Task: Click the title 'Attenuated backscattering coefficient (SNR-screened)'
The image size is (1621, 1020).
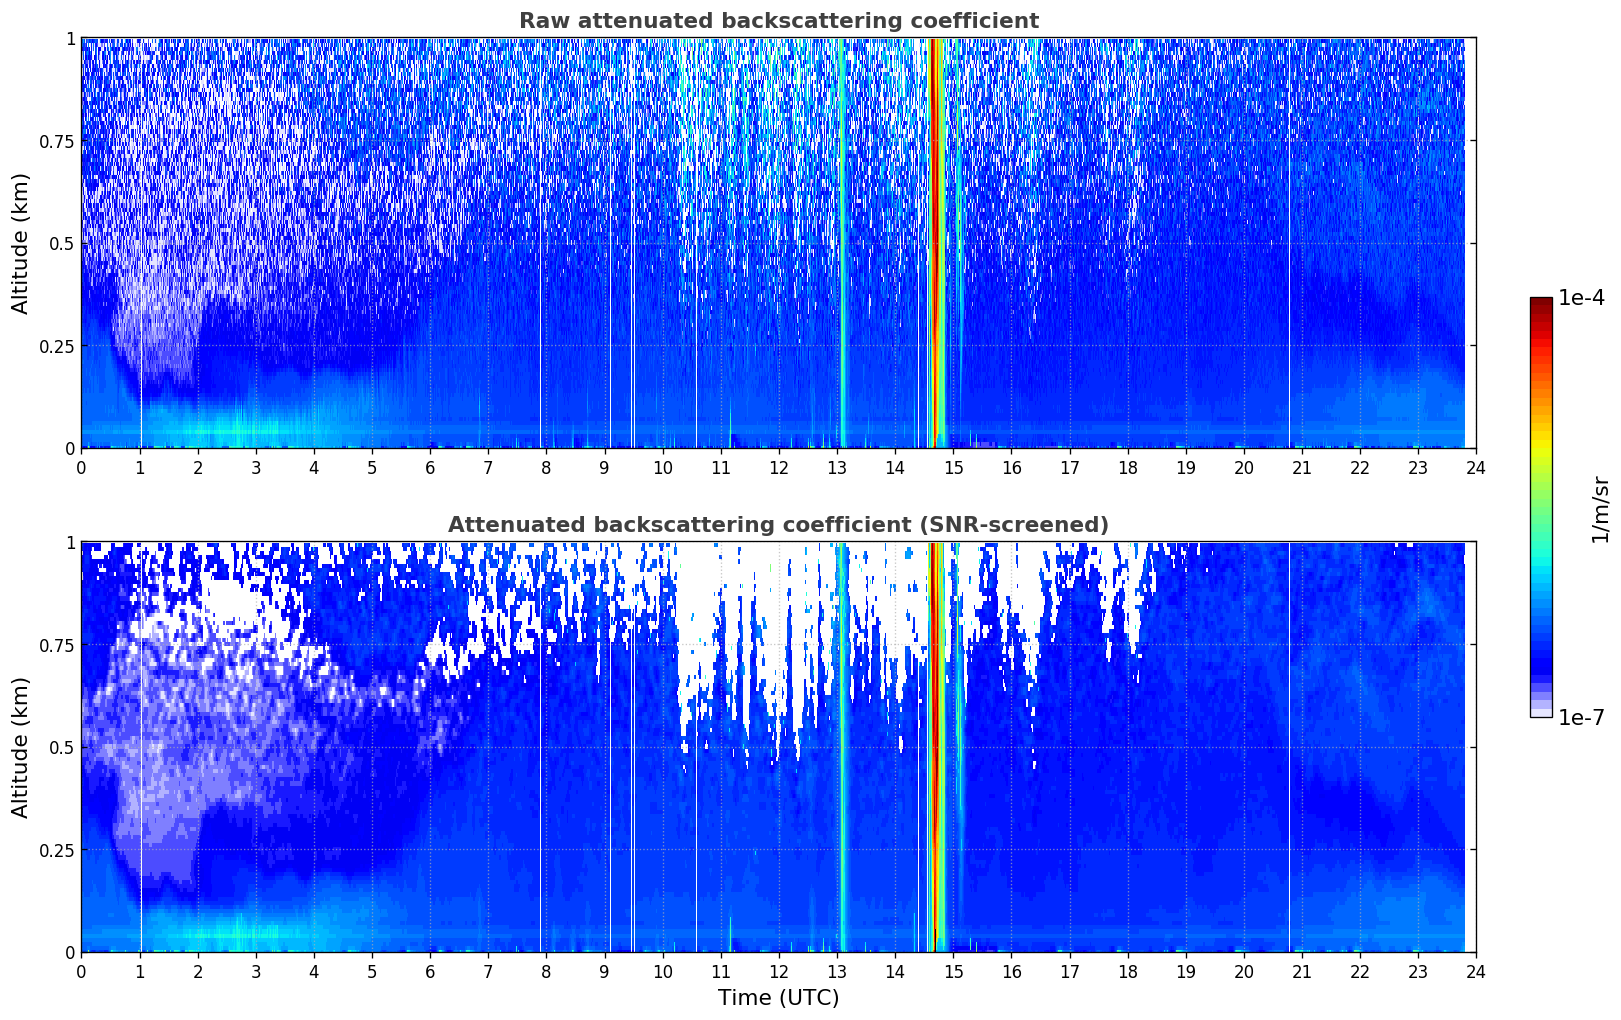Action: (x=778, y=525)
